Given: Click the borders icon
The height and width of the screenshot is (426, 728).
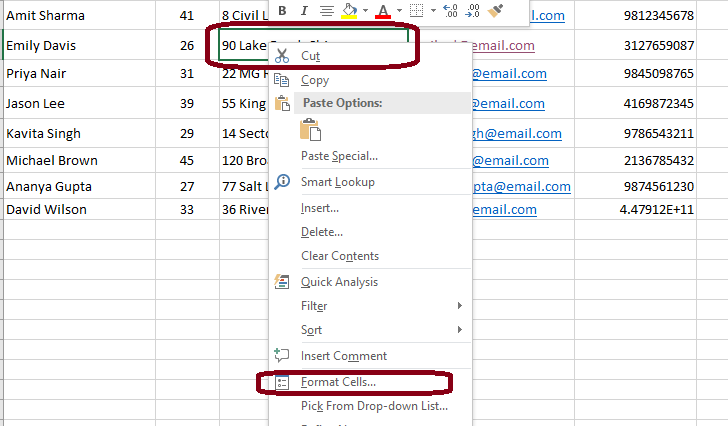Looking at the screenshot, I should pos(418,10).
